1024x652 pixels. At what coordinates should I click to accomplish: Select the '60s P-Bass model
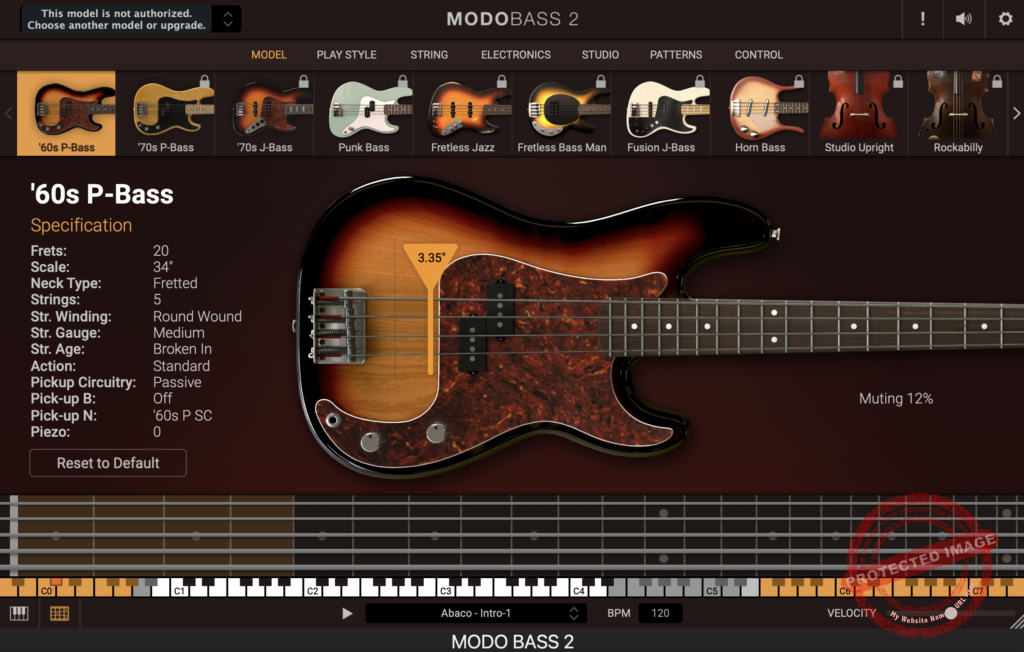pyautogui.click(x=66, y=113)
